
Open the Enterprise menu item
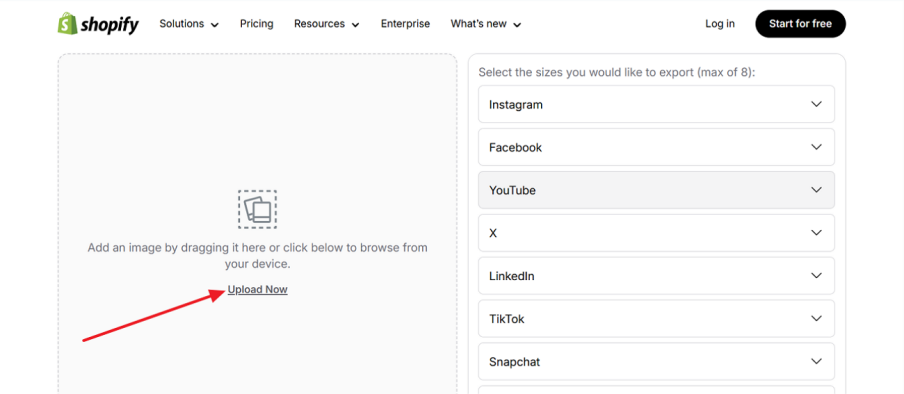(x=405, y=24)
